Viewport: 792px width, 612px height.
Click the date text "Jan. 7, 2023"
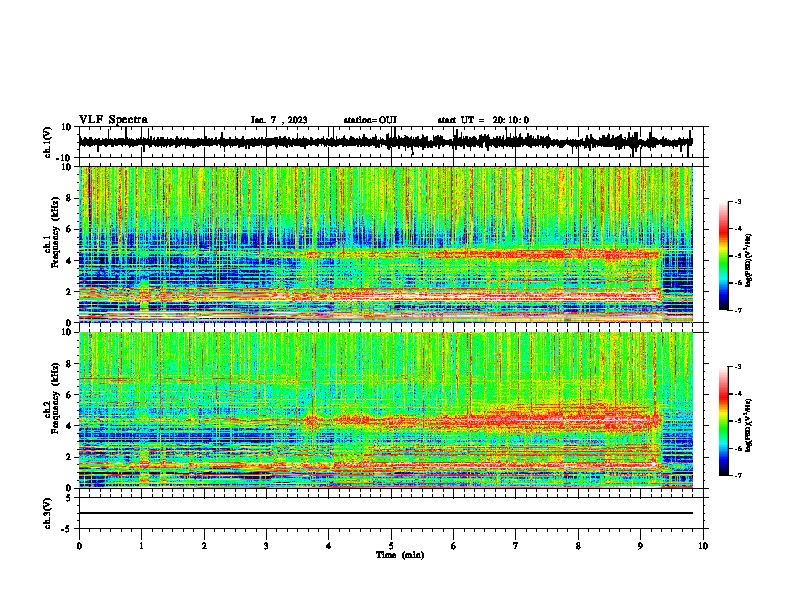279,120
